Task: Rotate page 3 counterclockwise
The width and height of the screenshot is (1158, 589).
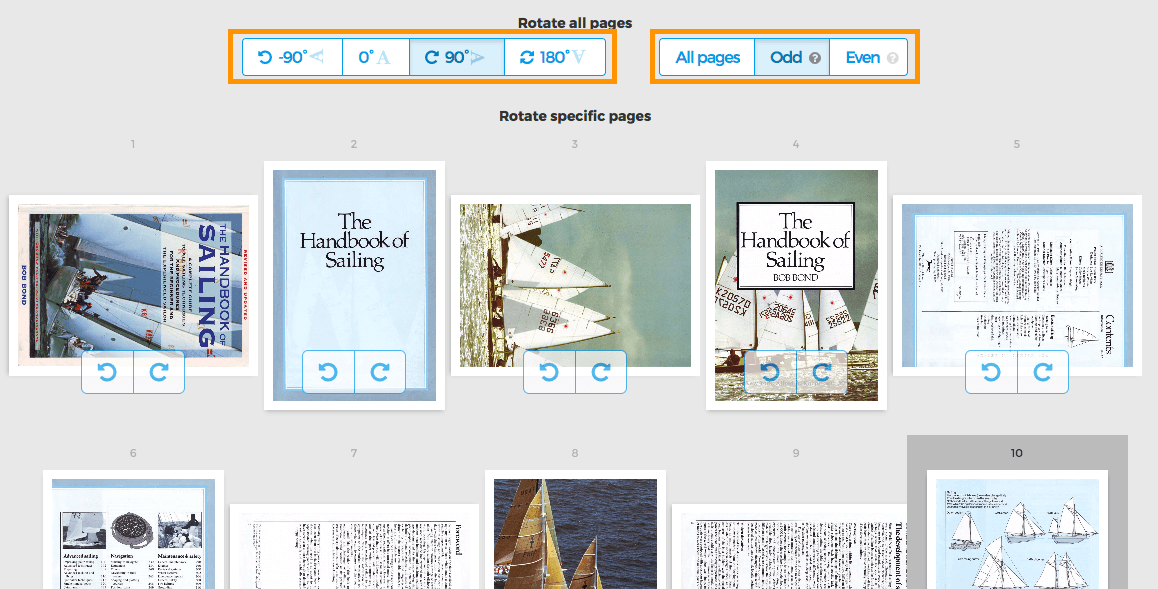Action: coord(549,372)
